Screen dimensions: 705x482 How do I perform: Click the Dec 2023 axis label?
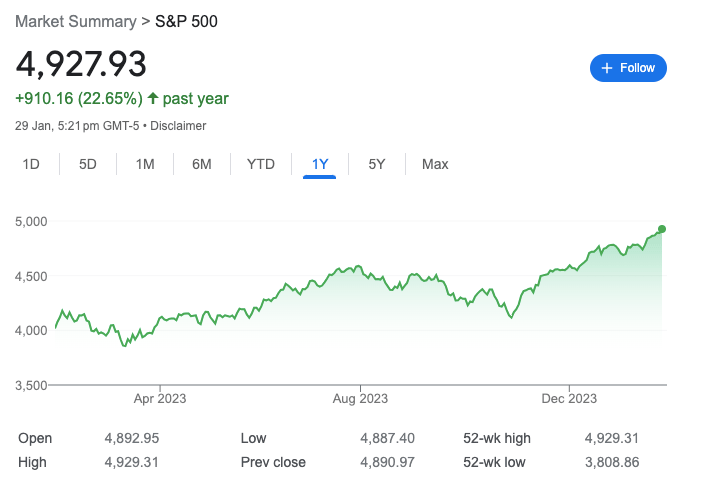(569, 398)
